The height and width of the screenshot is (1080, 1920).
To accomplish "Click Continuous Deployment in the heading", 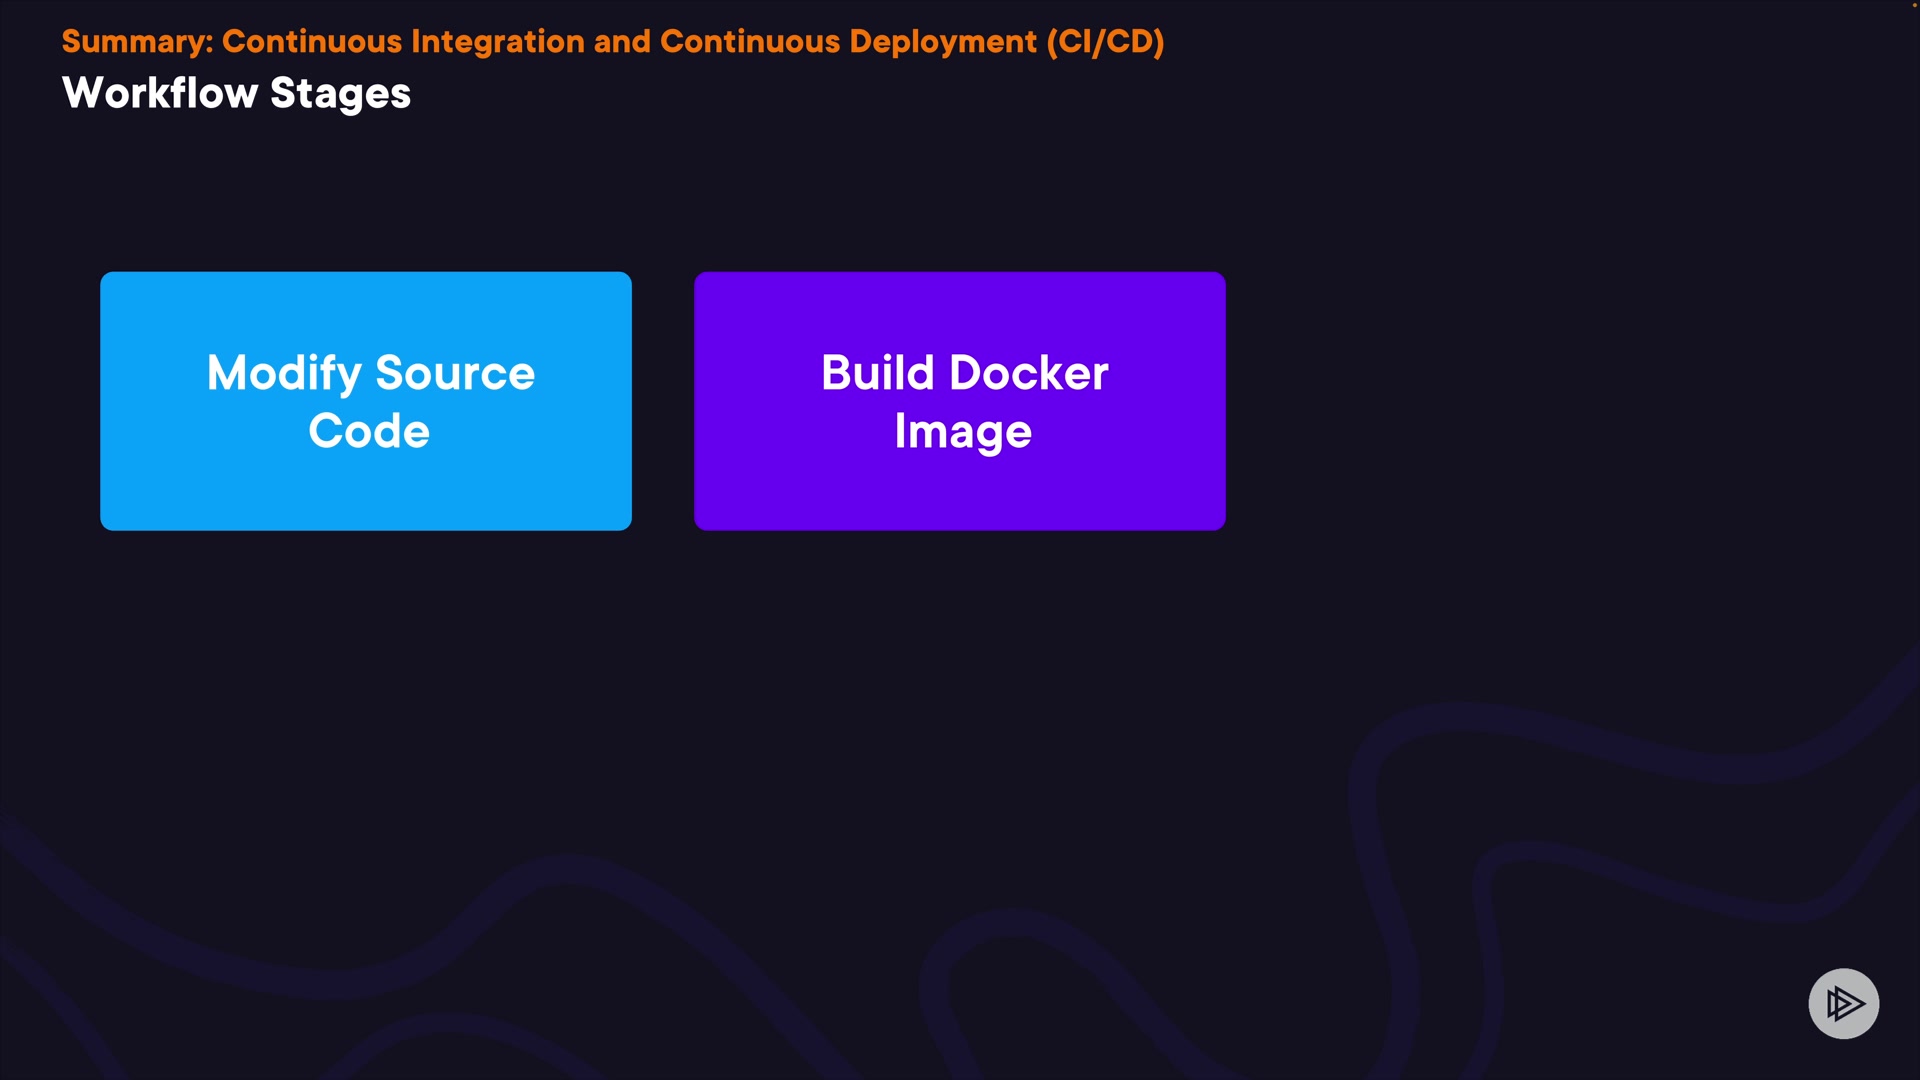I will [x=848, y=41].
